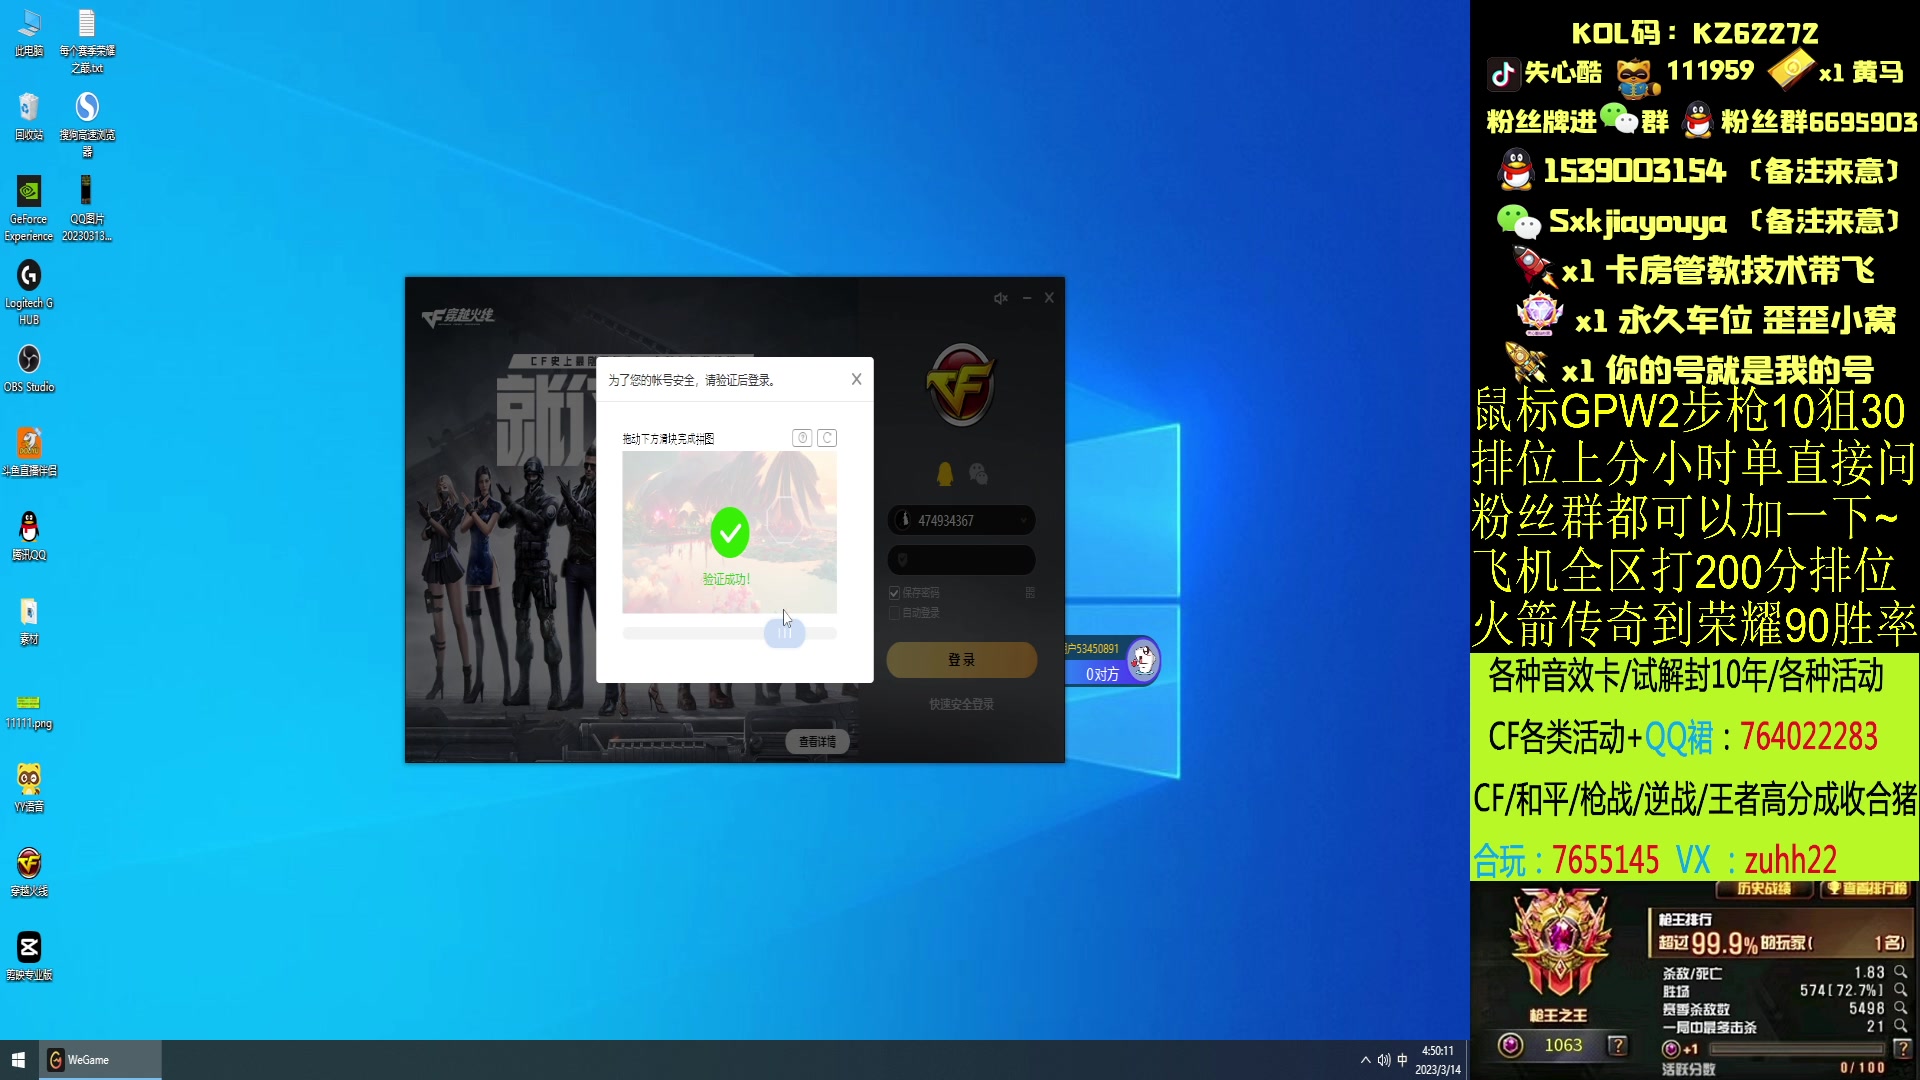The image size is (1920, 1080).
Task: Open GeForce Experience desktop icon
Action: click(x=29, y=209)
